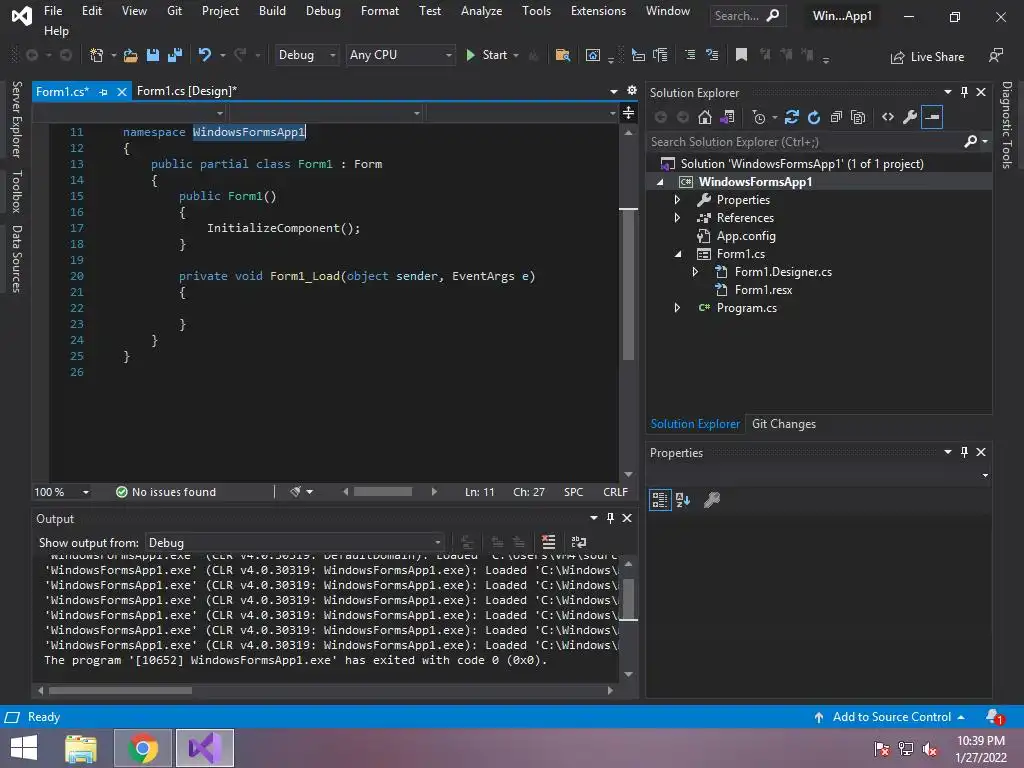Click the notifications bell in status bar
Screen dimensions: 1024x768
(x=995, y=717)
